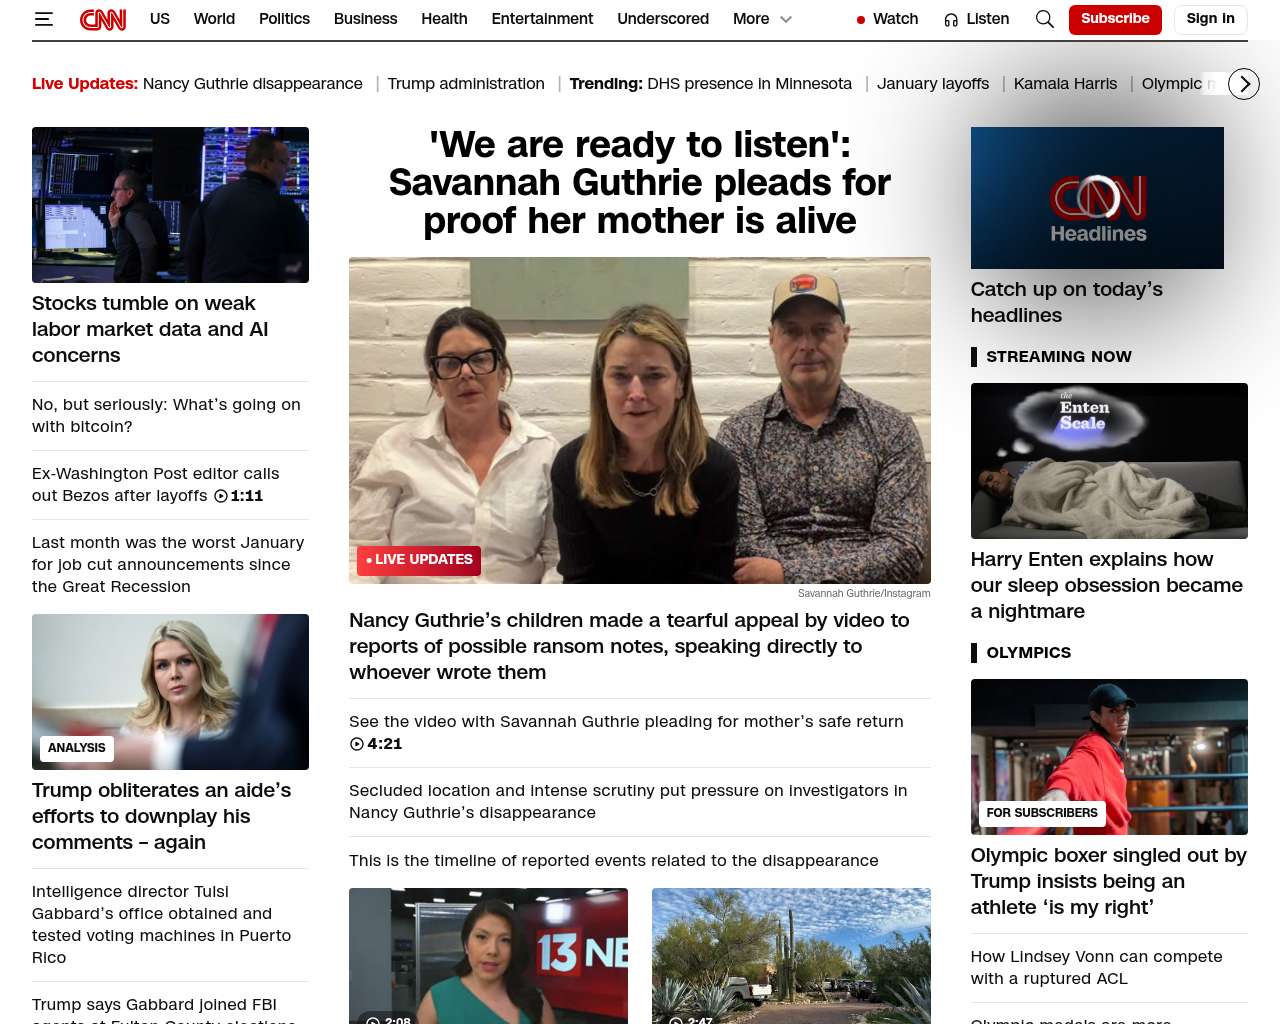Viewport: 1280px width, 1024px height.
Task: Read Harry Enten sleep obsession story
Action: point(1107,585)
